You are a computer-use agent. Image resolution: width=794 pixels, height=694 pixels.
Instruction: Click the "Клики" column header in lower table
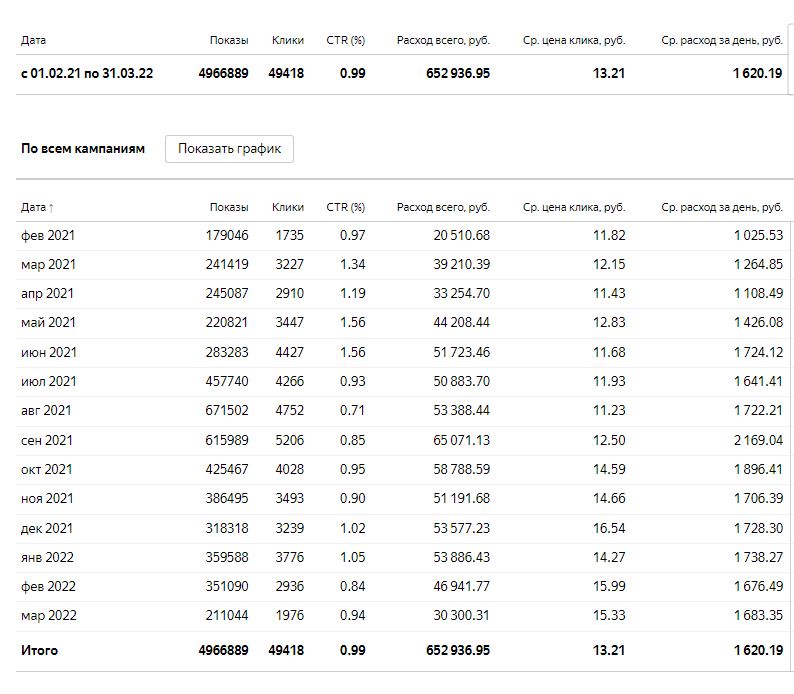[288, 207]
